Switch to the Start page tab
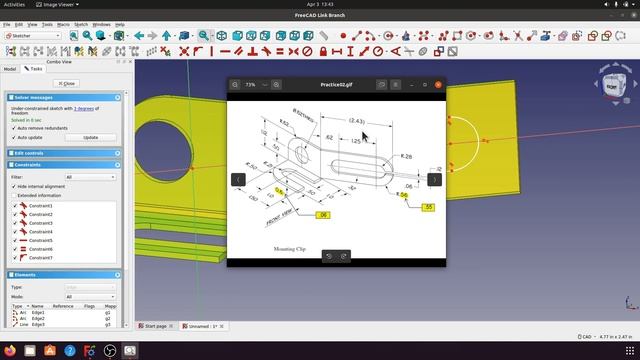The width and height of the screenshot is (640, 360). [x=156, y=326]
